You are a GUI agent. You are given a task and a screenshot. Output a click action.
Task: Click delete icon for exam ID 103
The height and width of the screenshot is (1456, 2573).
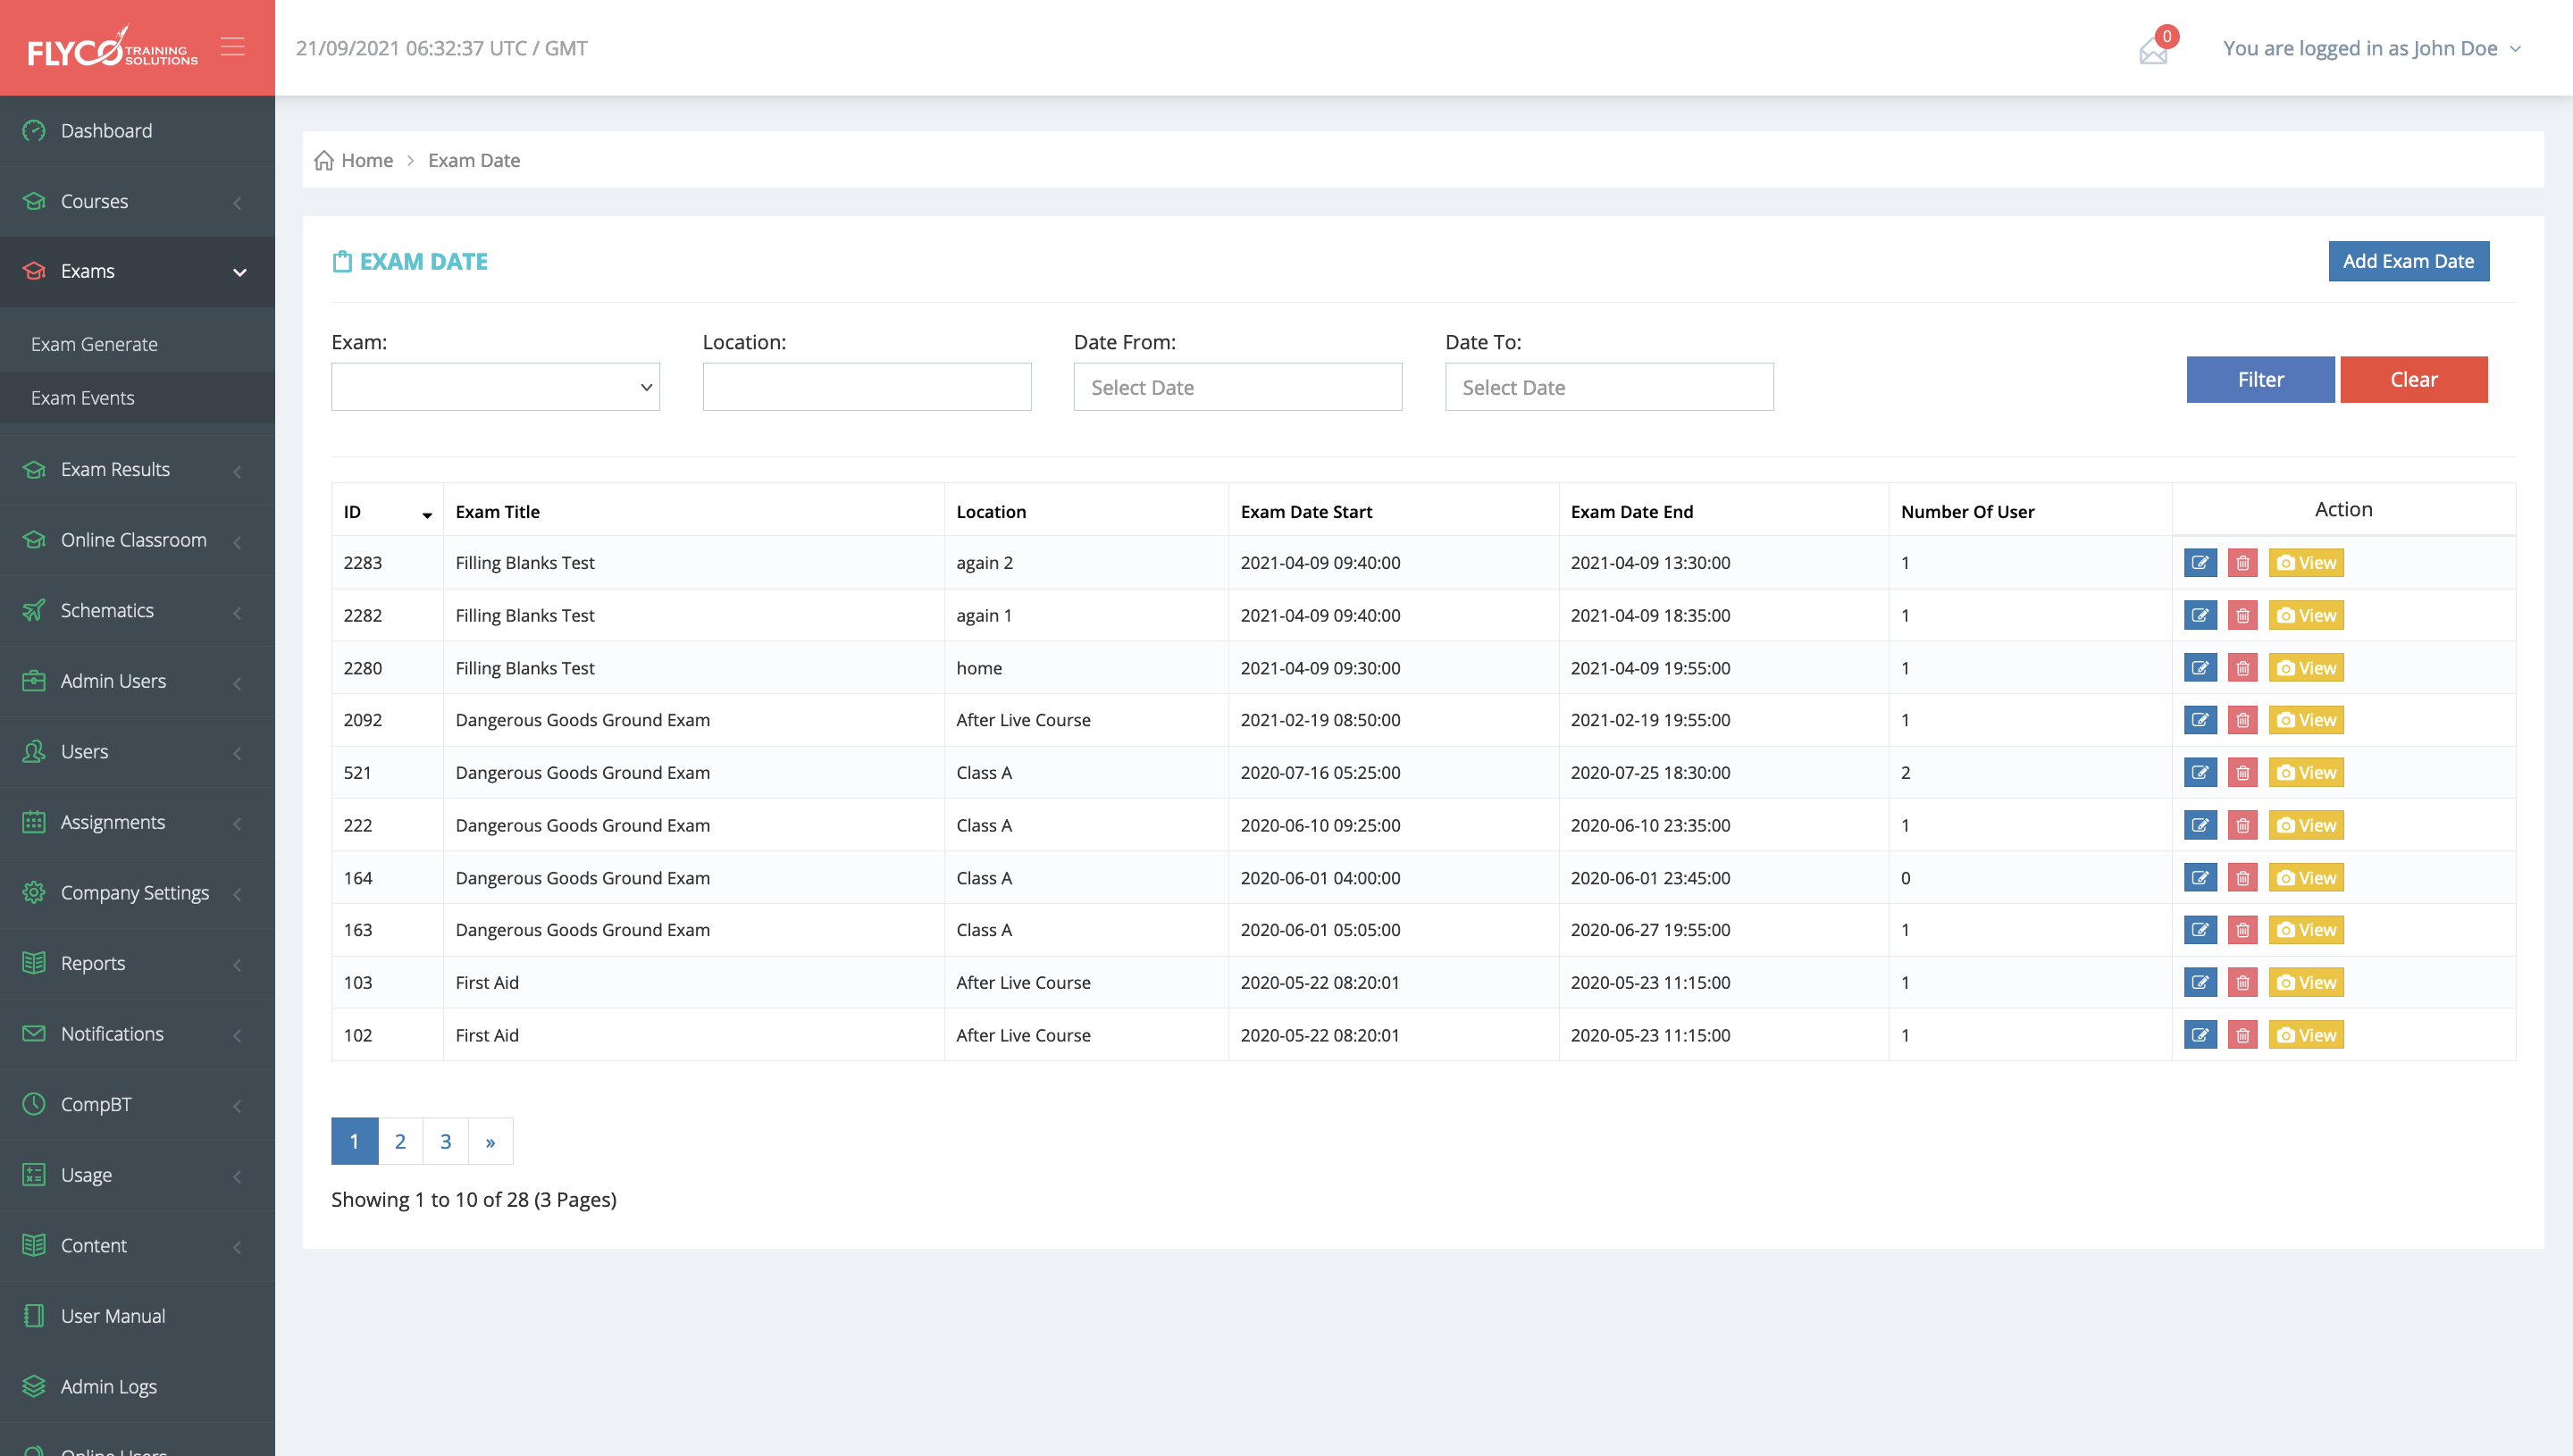[x=2243, y=983]
